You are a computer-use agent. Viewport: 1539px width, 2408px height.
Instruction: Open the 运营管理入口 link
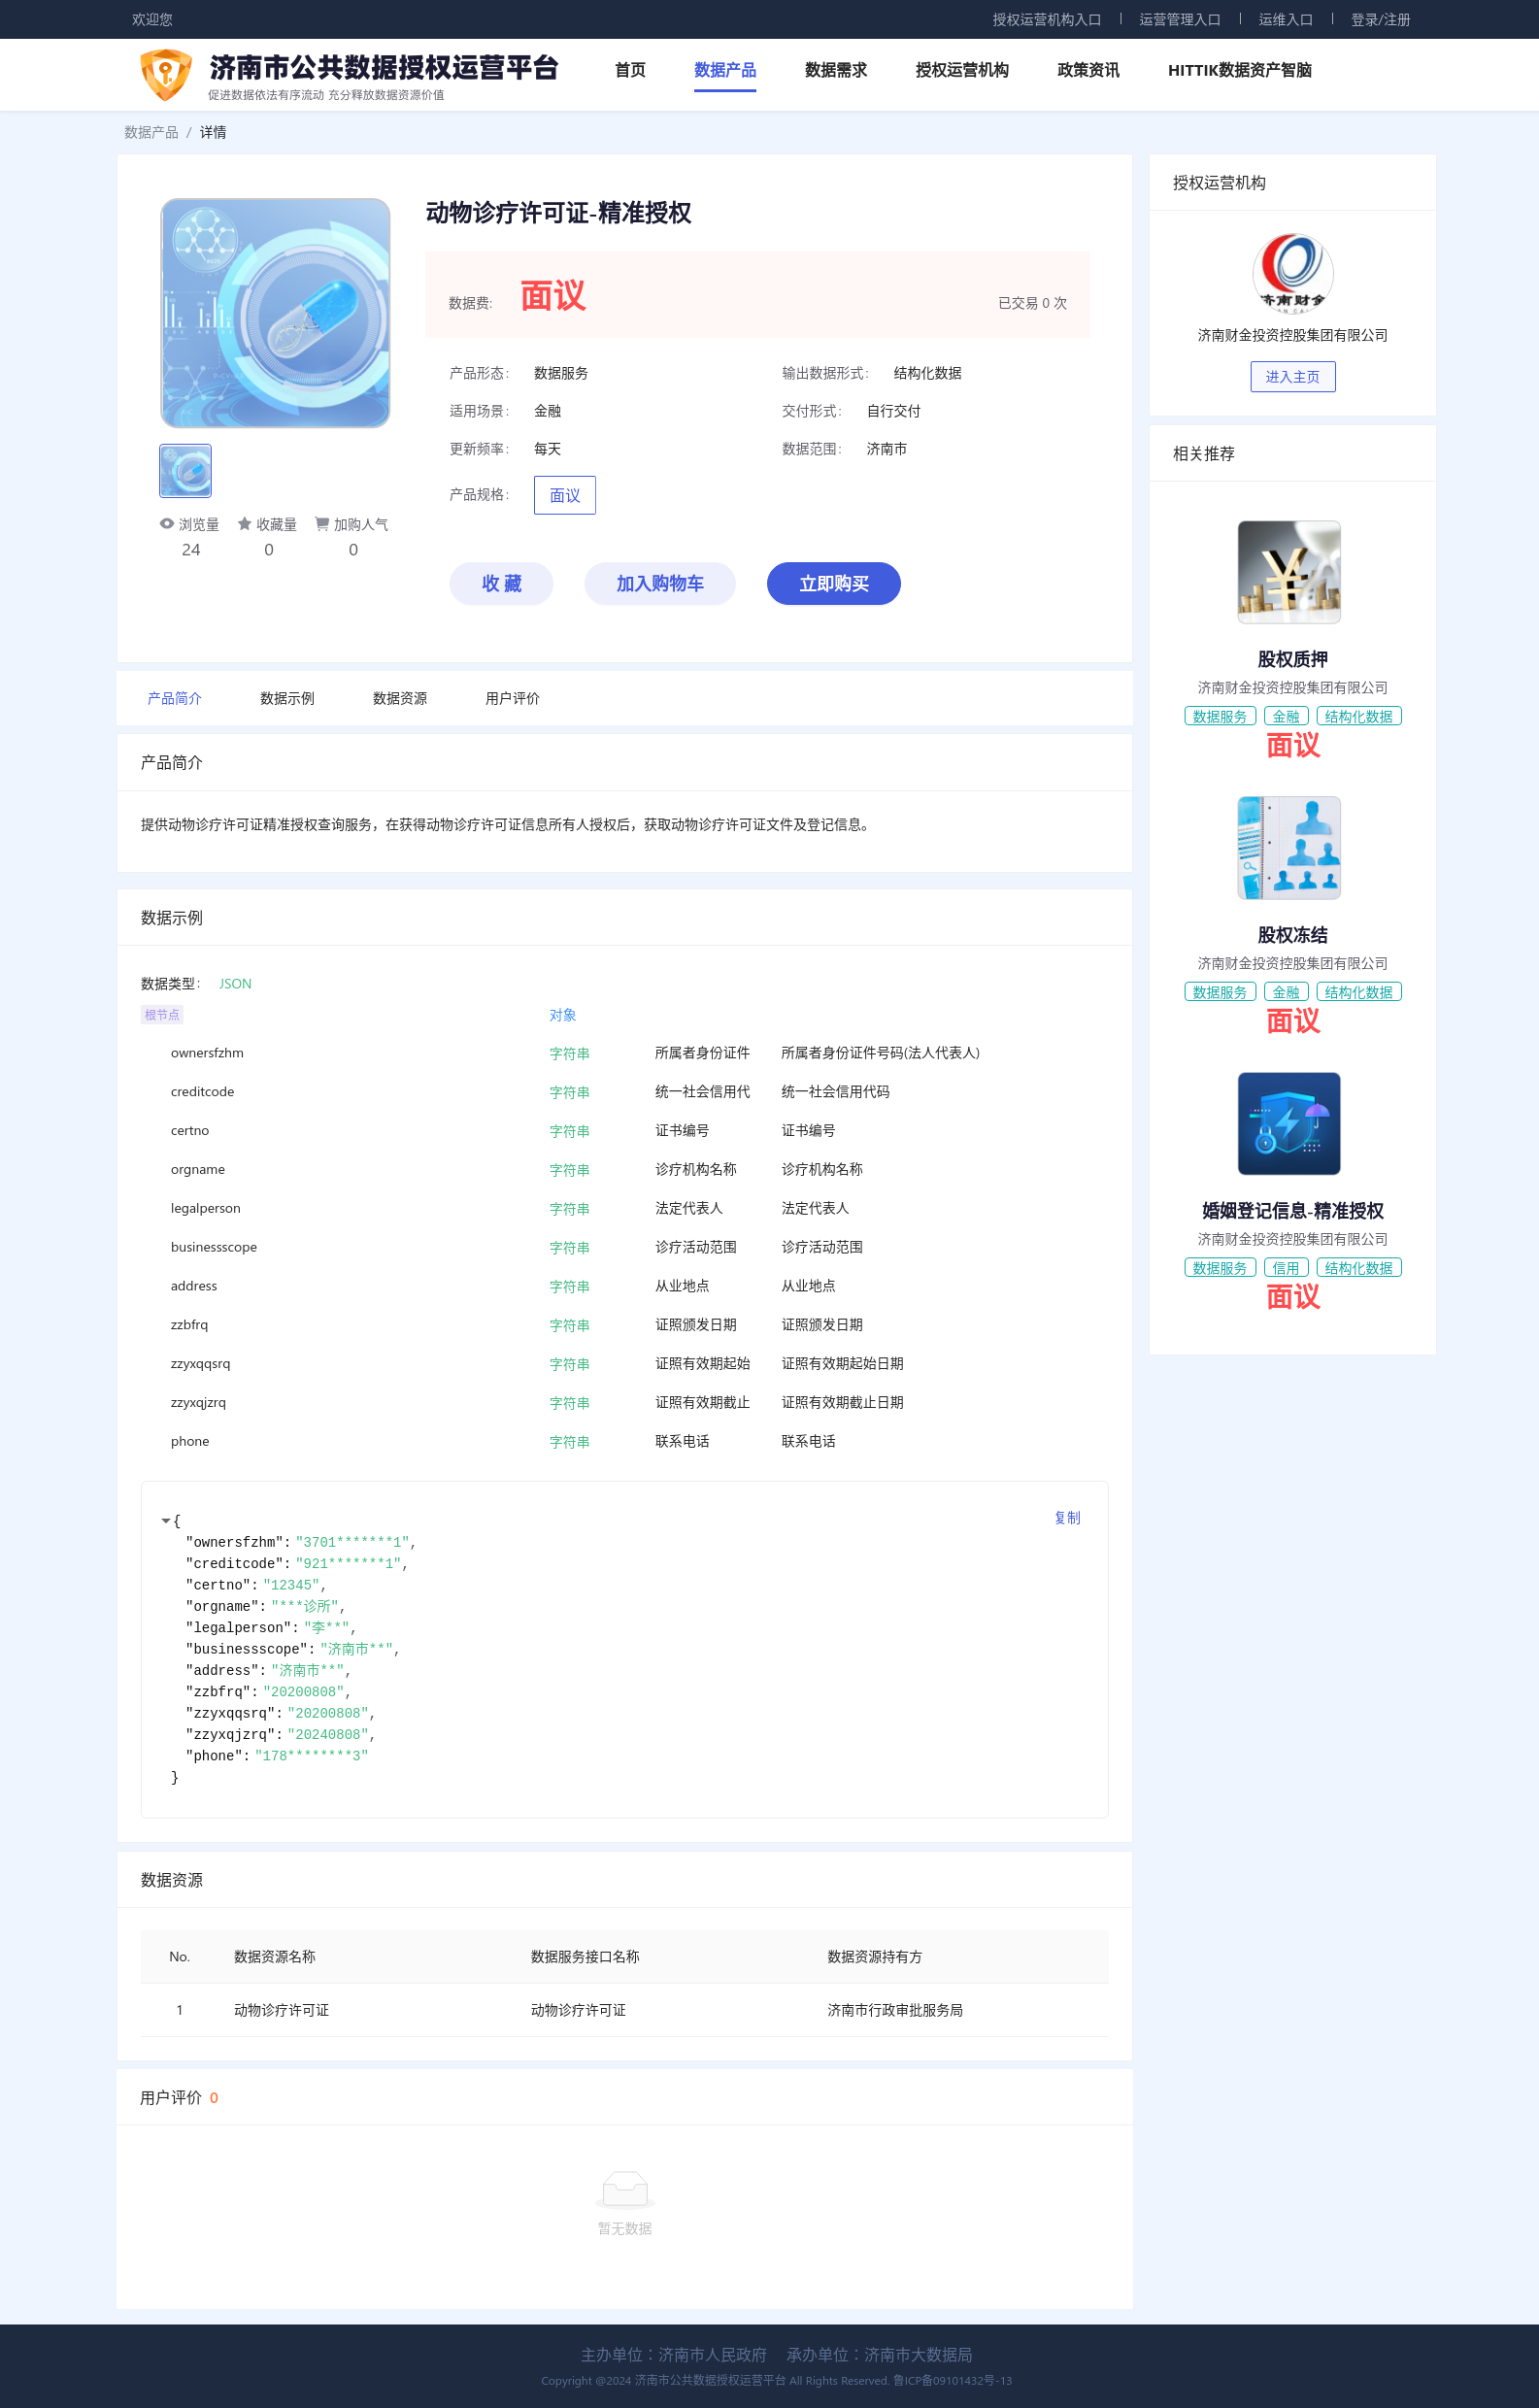point(1180,19)
